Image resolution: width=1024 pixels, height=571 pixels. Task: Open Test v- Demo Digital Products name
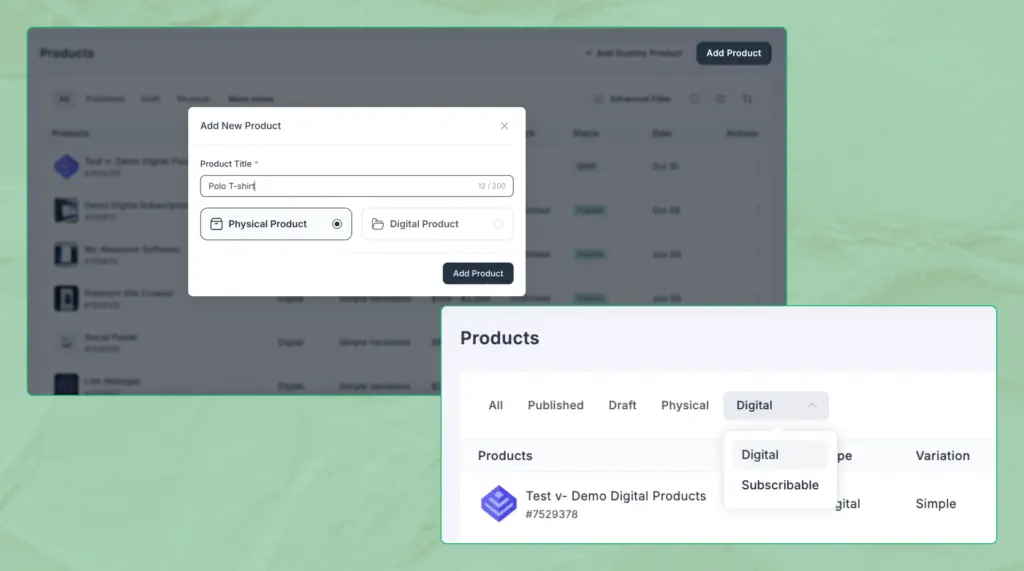click(615, 496)
